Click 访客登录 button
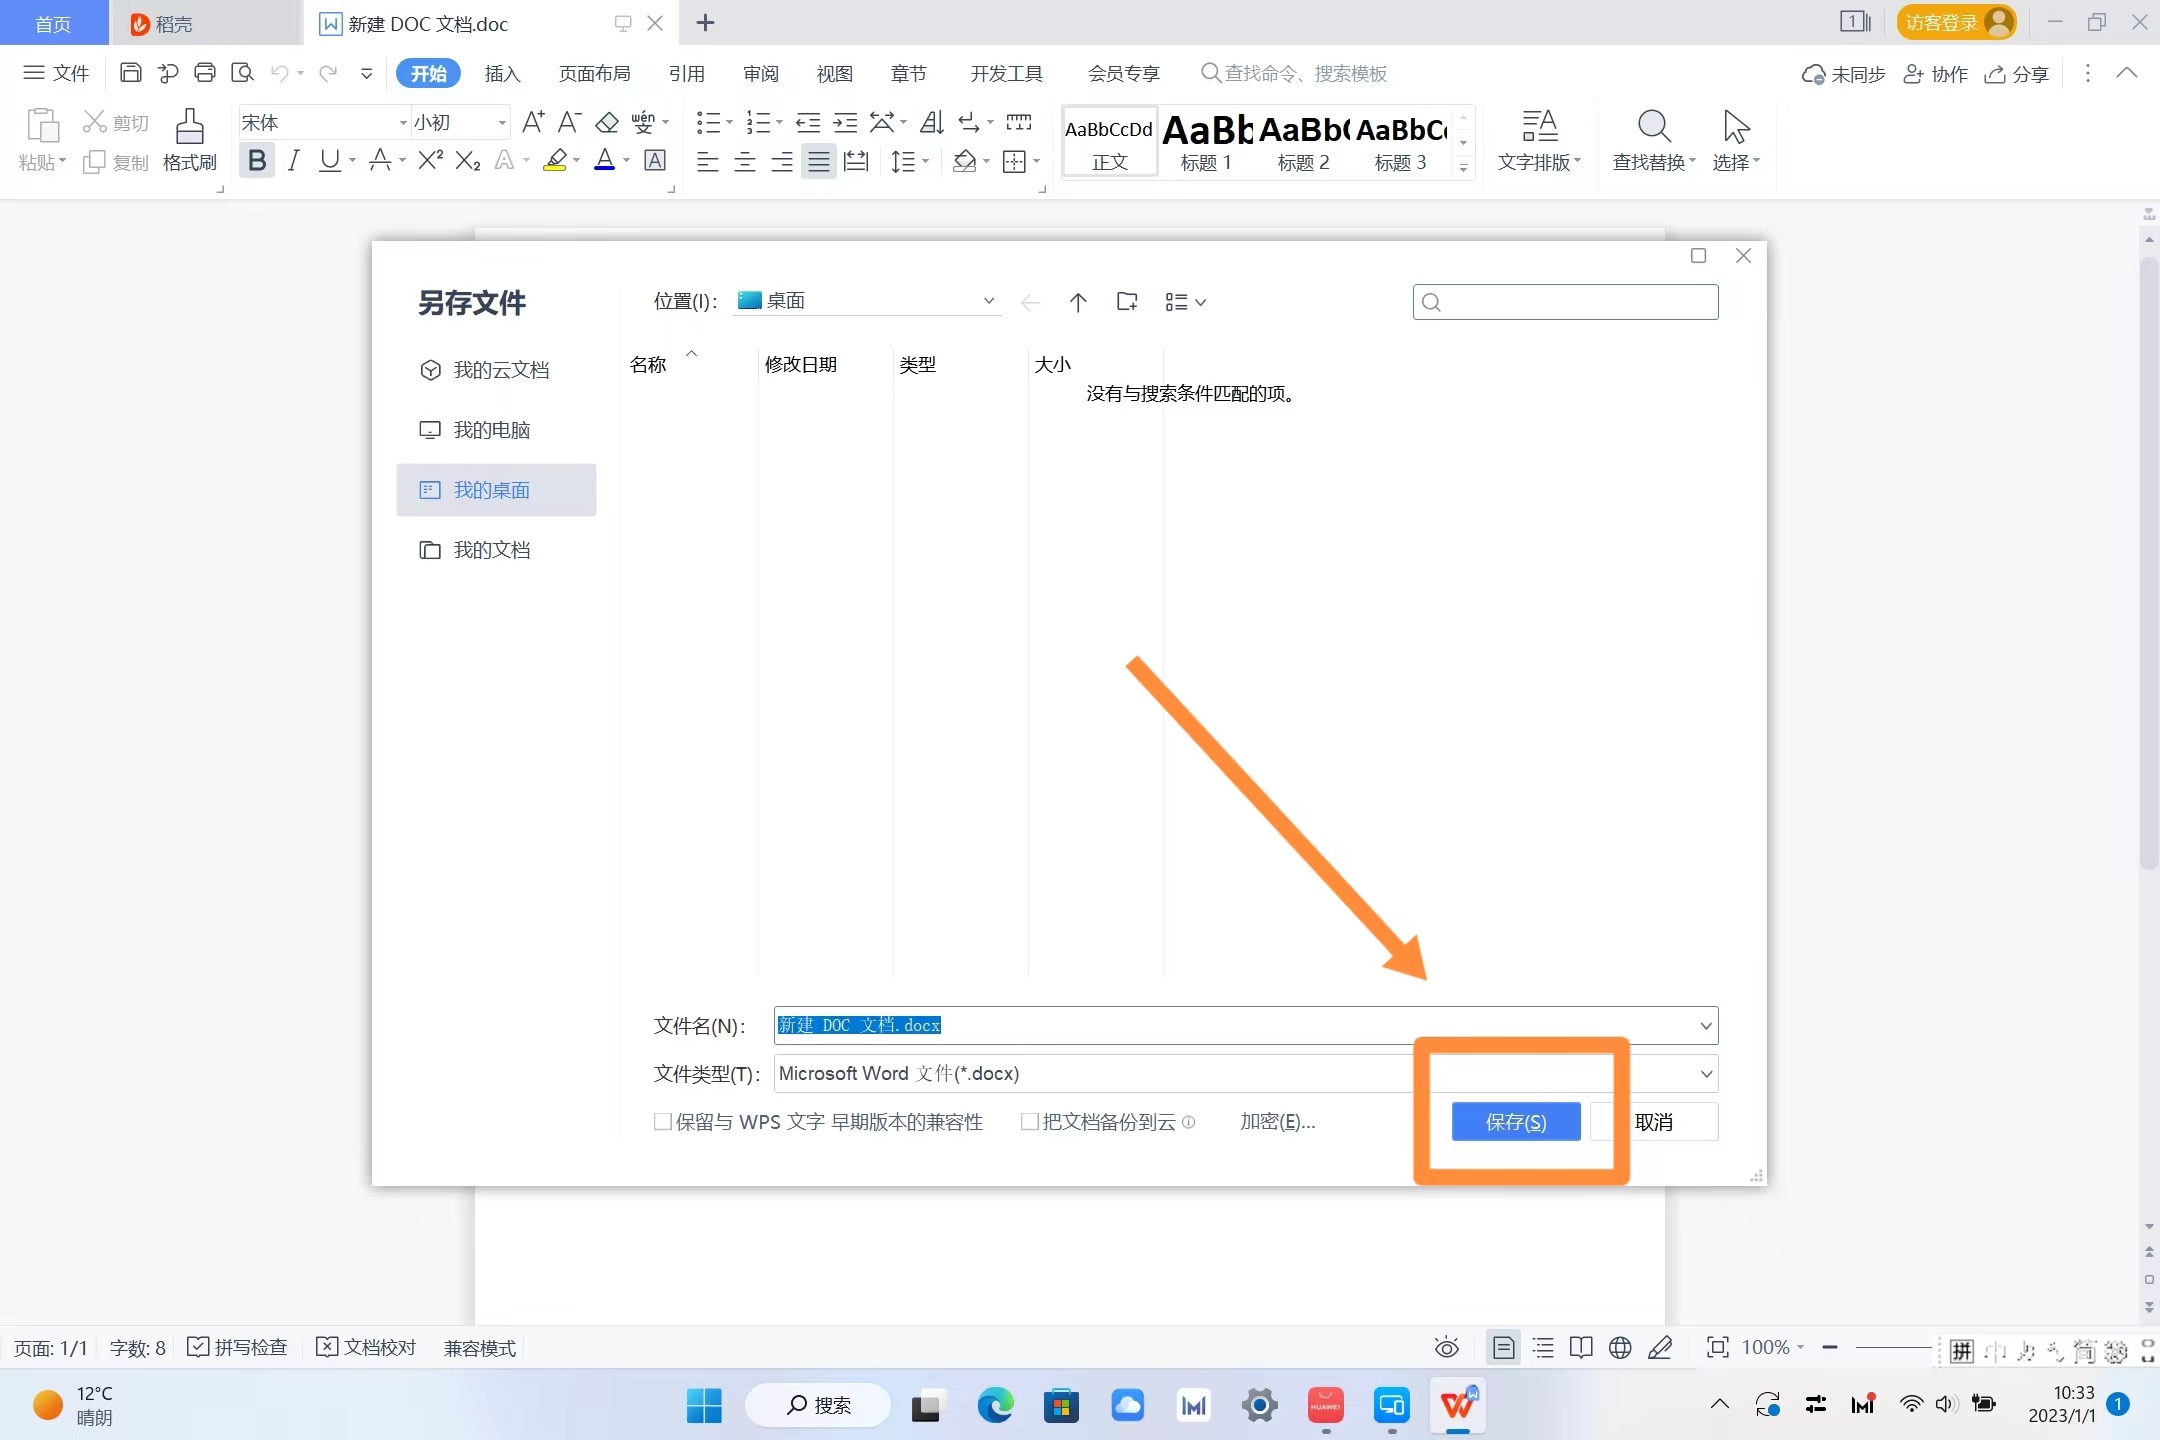The image size is (2160, 1440). point(1956,22)
